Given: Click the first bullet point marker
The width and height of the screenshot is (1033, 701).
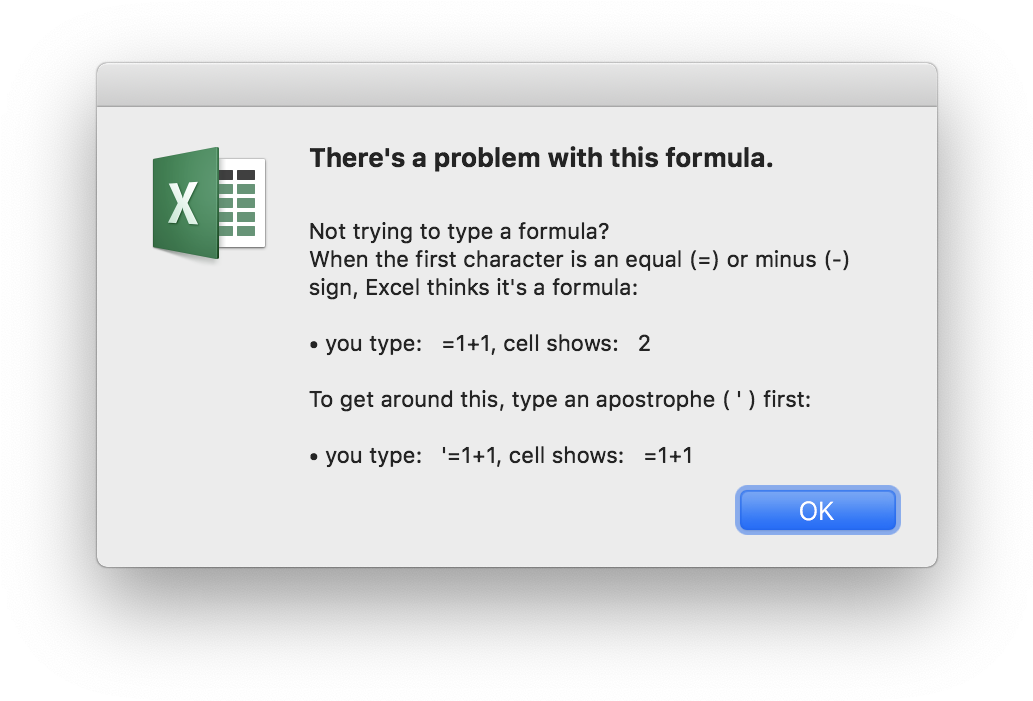Looking at the screenshot, I should 314,345.
